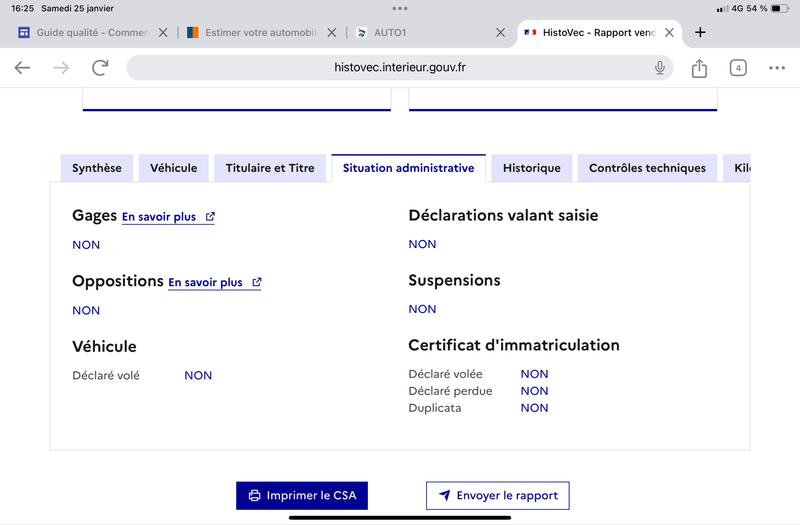This screenshot has width=800, height=525.
Task: Close the Estimer votre automobile tab
Action: pyautogui.click(x=332, y=33)
